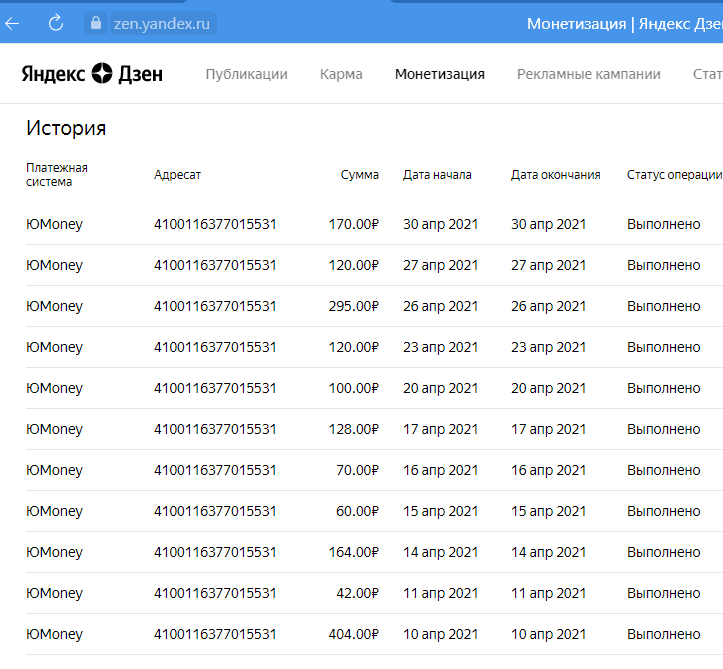Viewport: 723px width, 669px height.
Task: Open the Рекламные кампании tab
Action: point(589,74)
